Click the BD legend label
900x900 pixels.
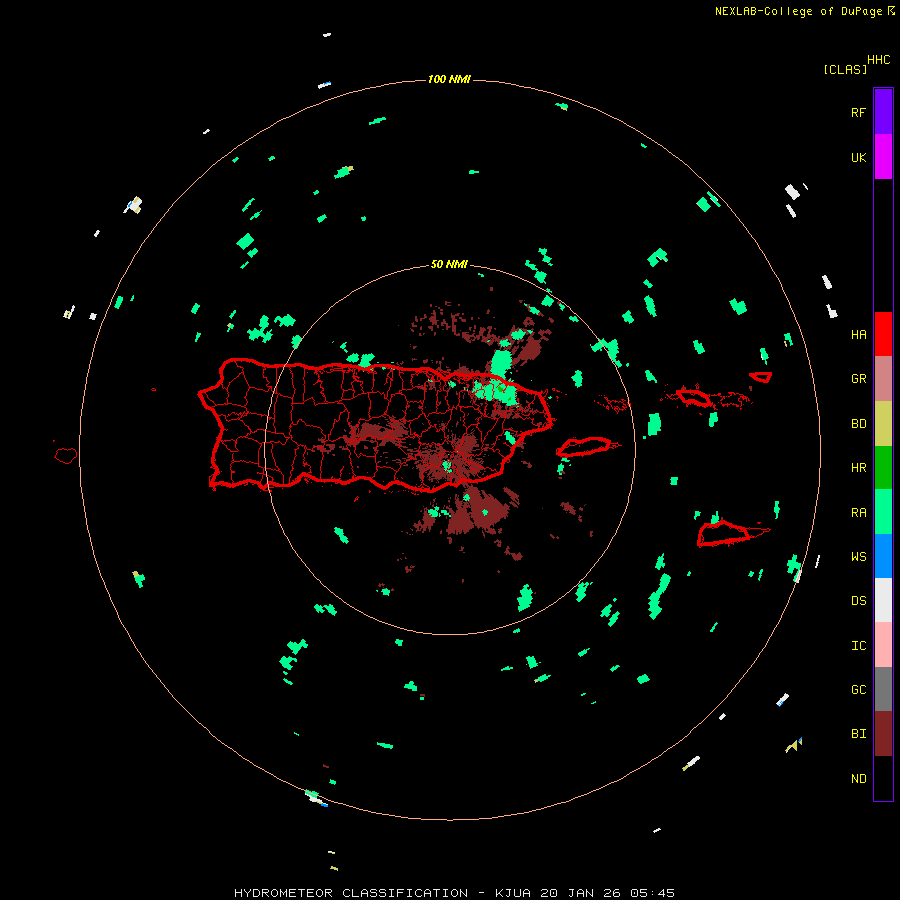(x=858, y=424)
